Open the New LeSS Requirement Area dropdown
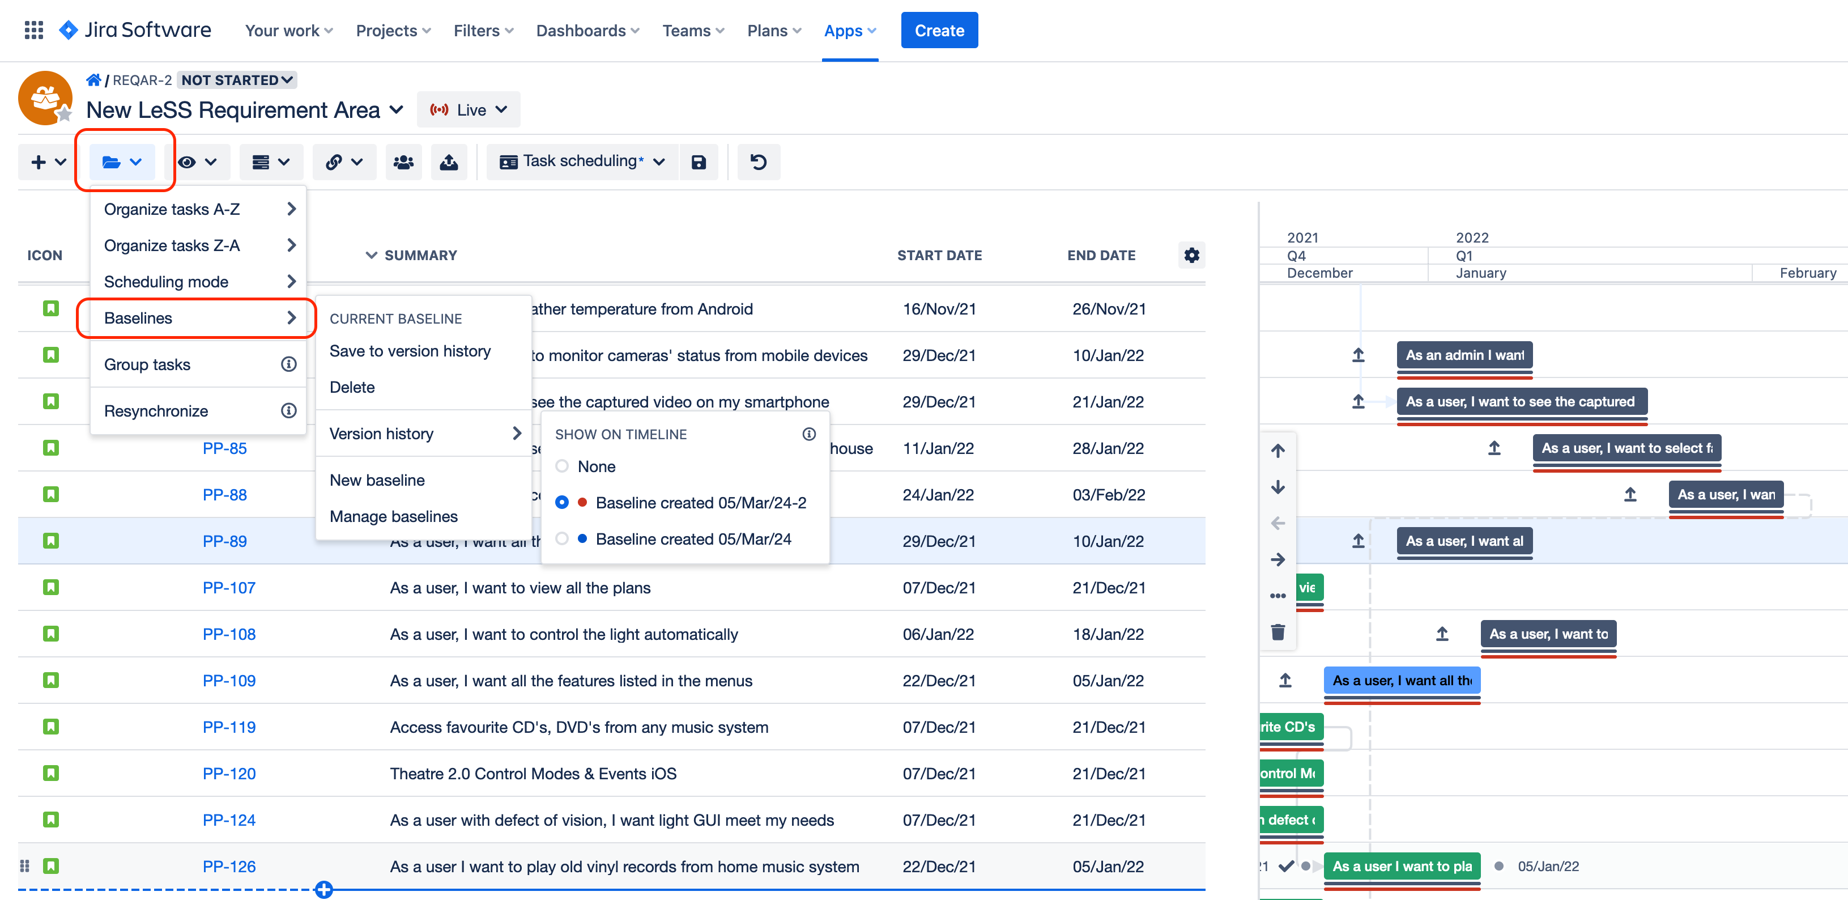The height and width of the screenshot is (900, 1848). (245, 110)
